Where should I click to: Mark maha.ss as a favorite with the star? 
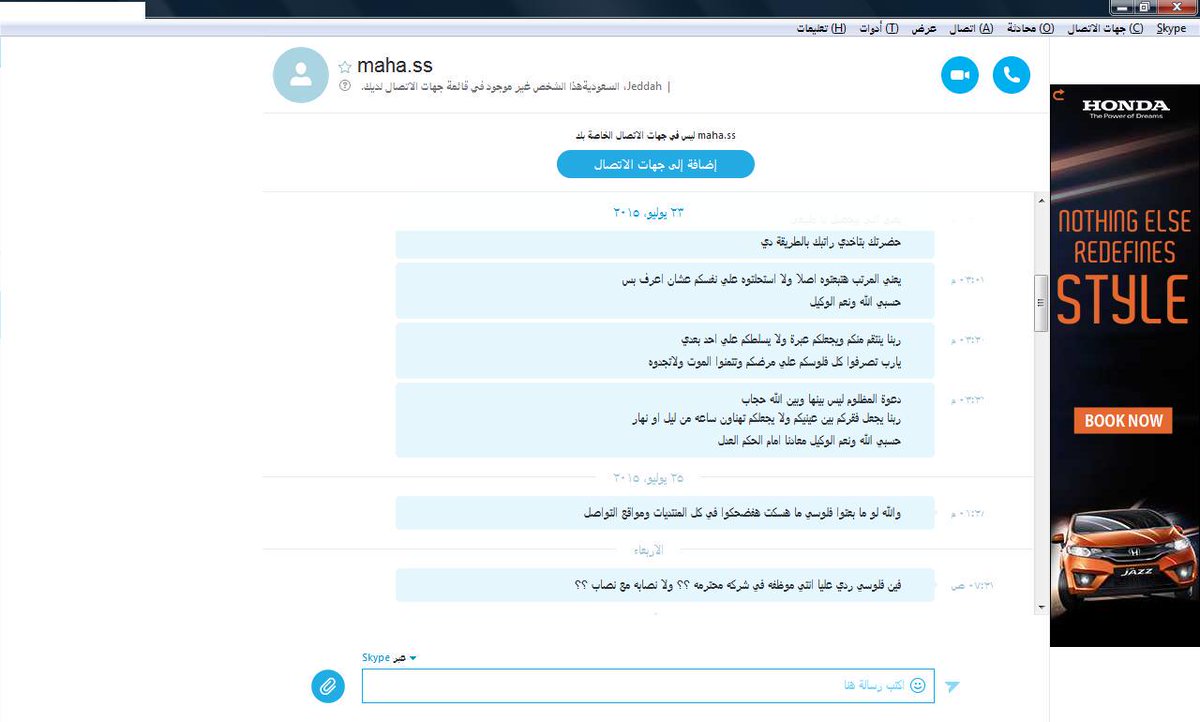[345, 67]
